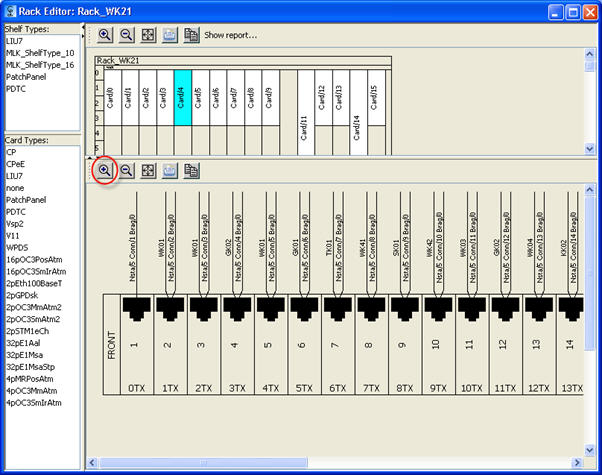This screenshot has height=475, width=602.
Task: Select Card/14 slot in rack
Action: point(358,112)
